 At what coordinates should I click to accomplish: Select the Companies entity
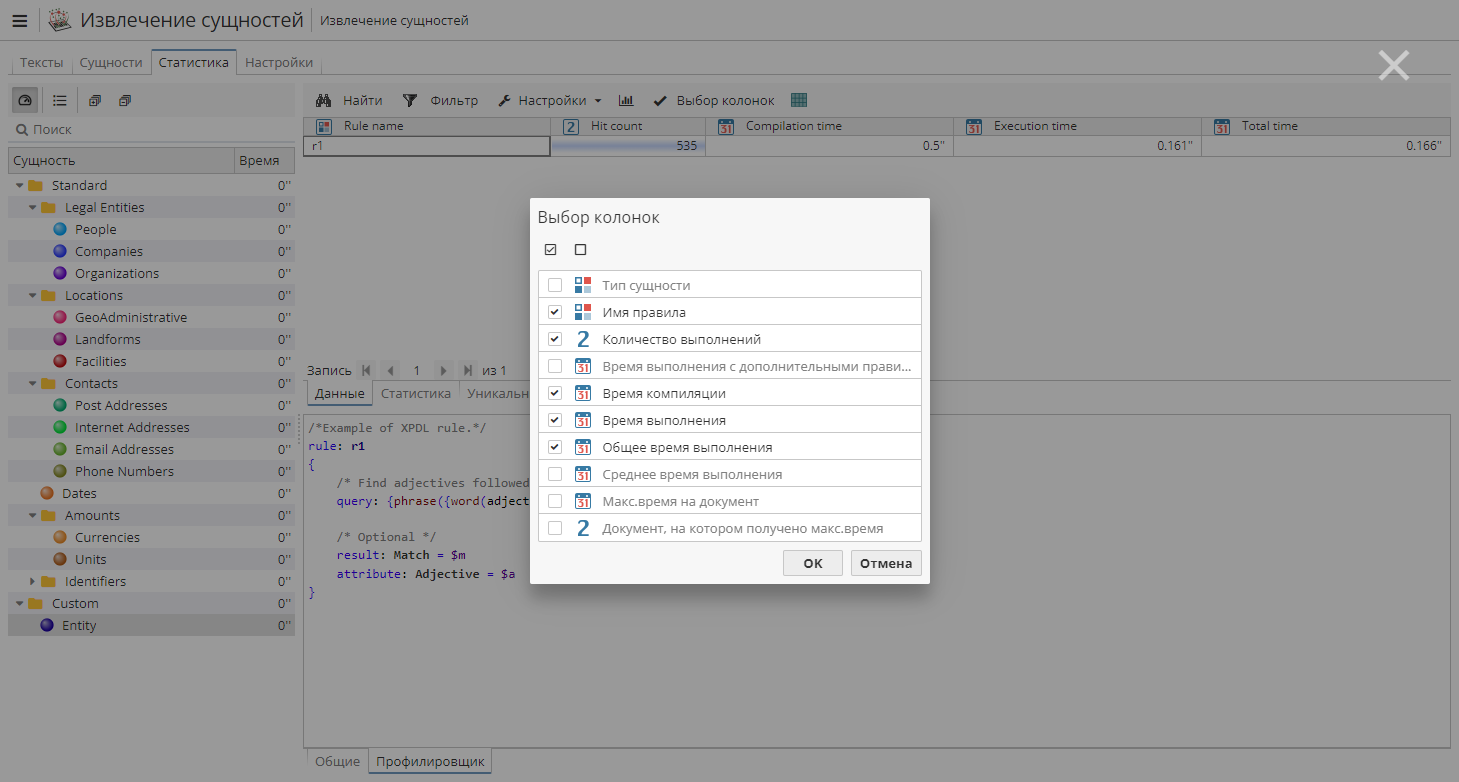click(x=151, y=251)
